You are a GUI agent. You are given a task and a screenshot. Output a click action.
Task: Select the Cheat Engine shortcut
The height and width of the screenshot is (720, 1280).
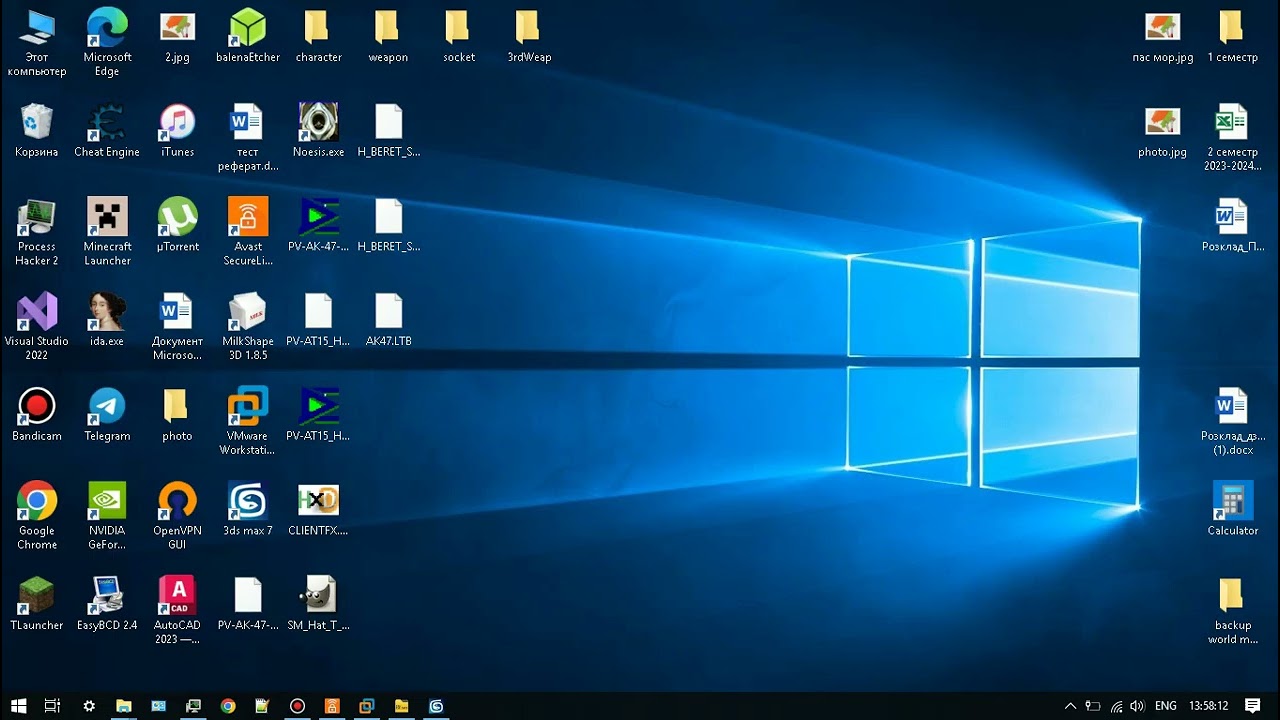pos(107,131)
